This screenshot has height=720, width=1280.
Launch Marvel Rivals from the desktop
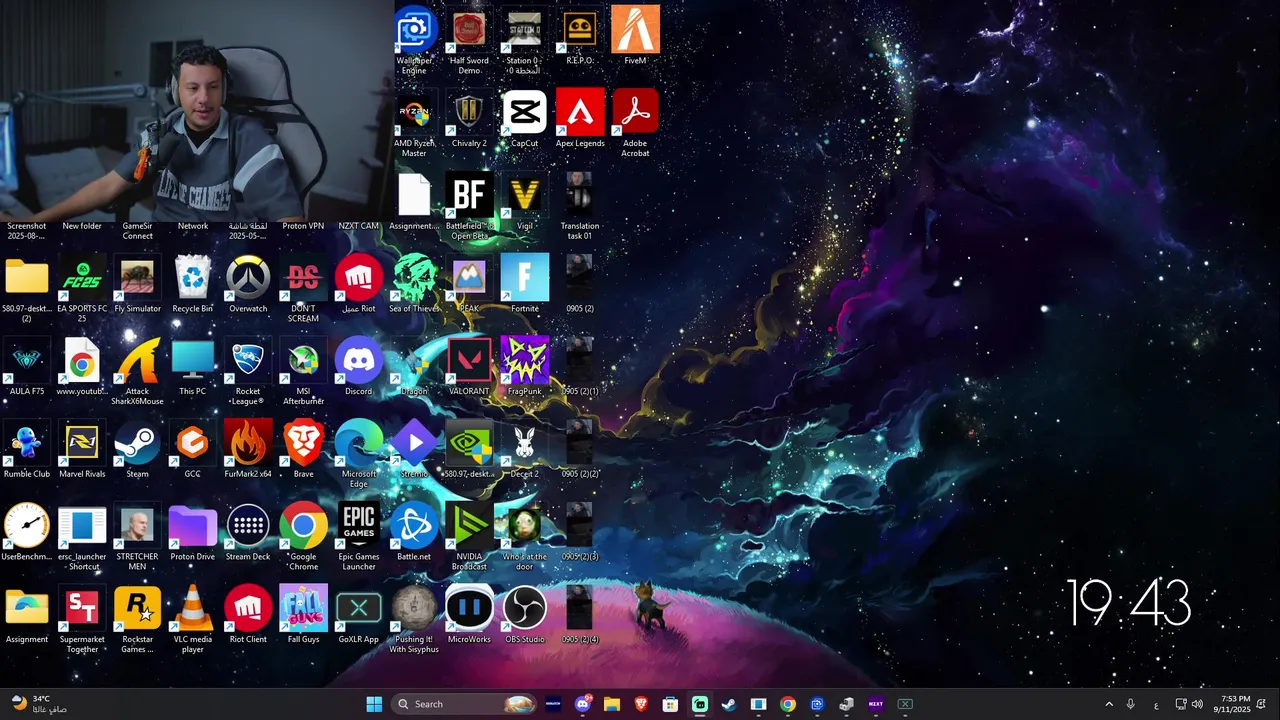pyautogui.click(x=82, y=445)
